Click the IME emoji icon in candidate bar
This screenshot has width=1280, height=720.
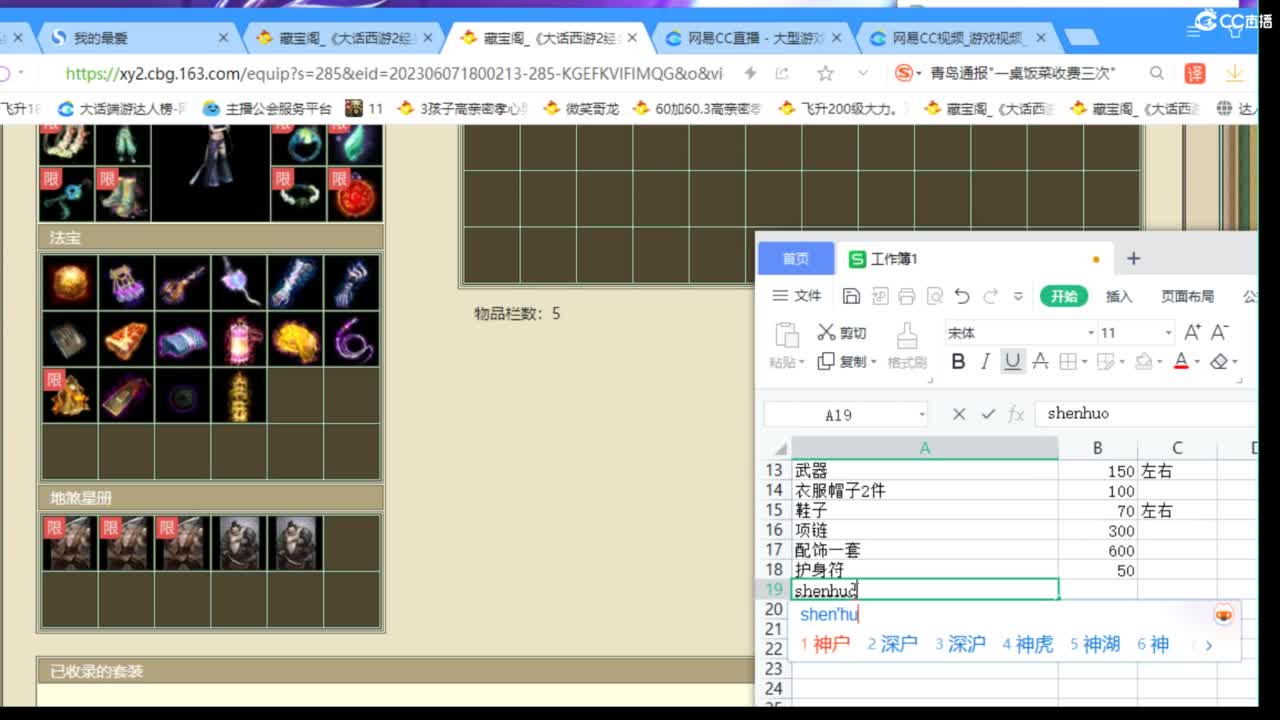coord(1223,614)
